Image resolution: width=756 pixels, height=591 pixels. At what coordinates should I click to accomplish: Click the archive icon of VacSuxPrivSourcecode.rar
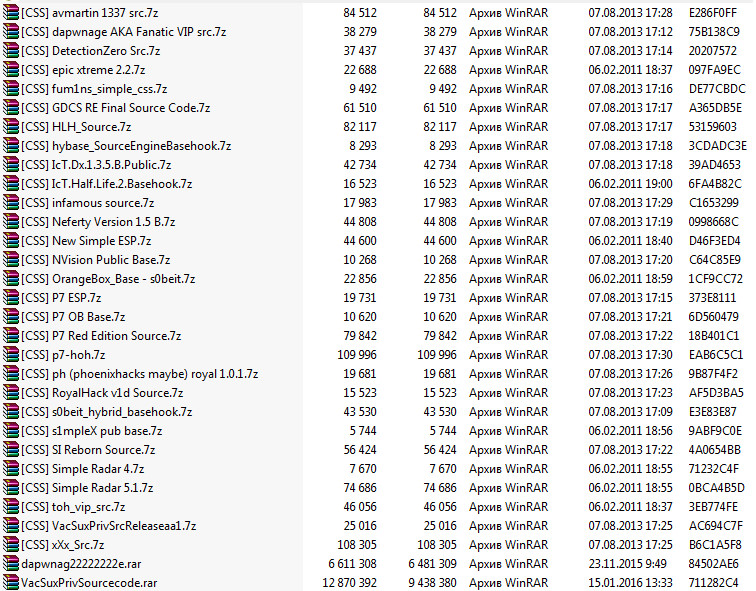click(x=11, y=583)
